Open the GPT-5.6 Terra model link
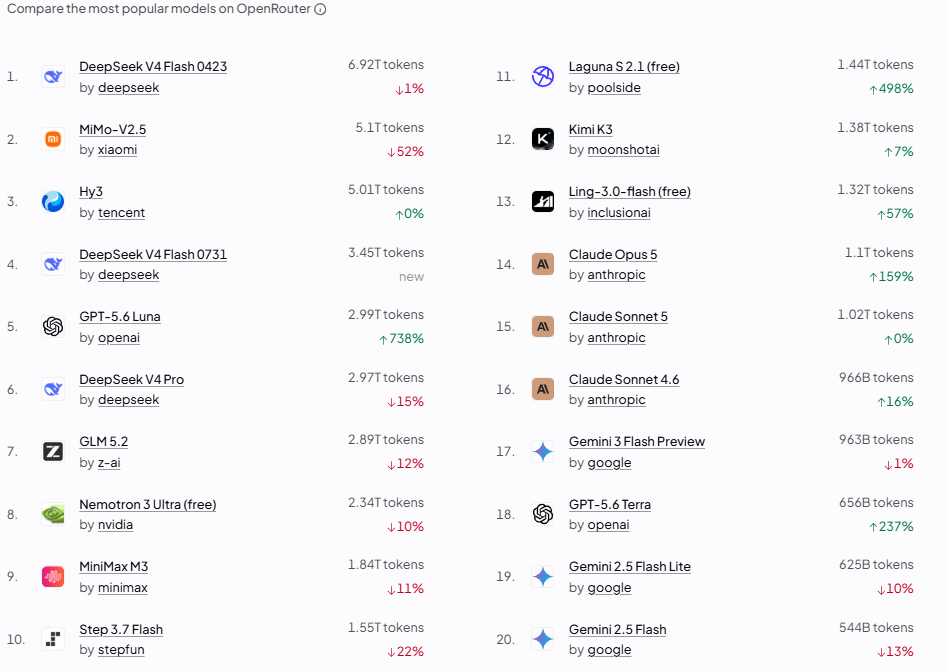Viewport: 947px width, 672px height. (610, 505)
